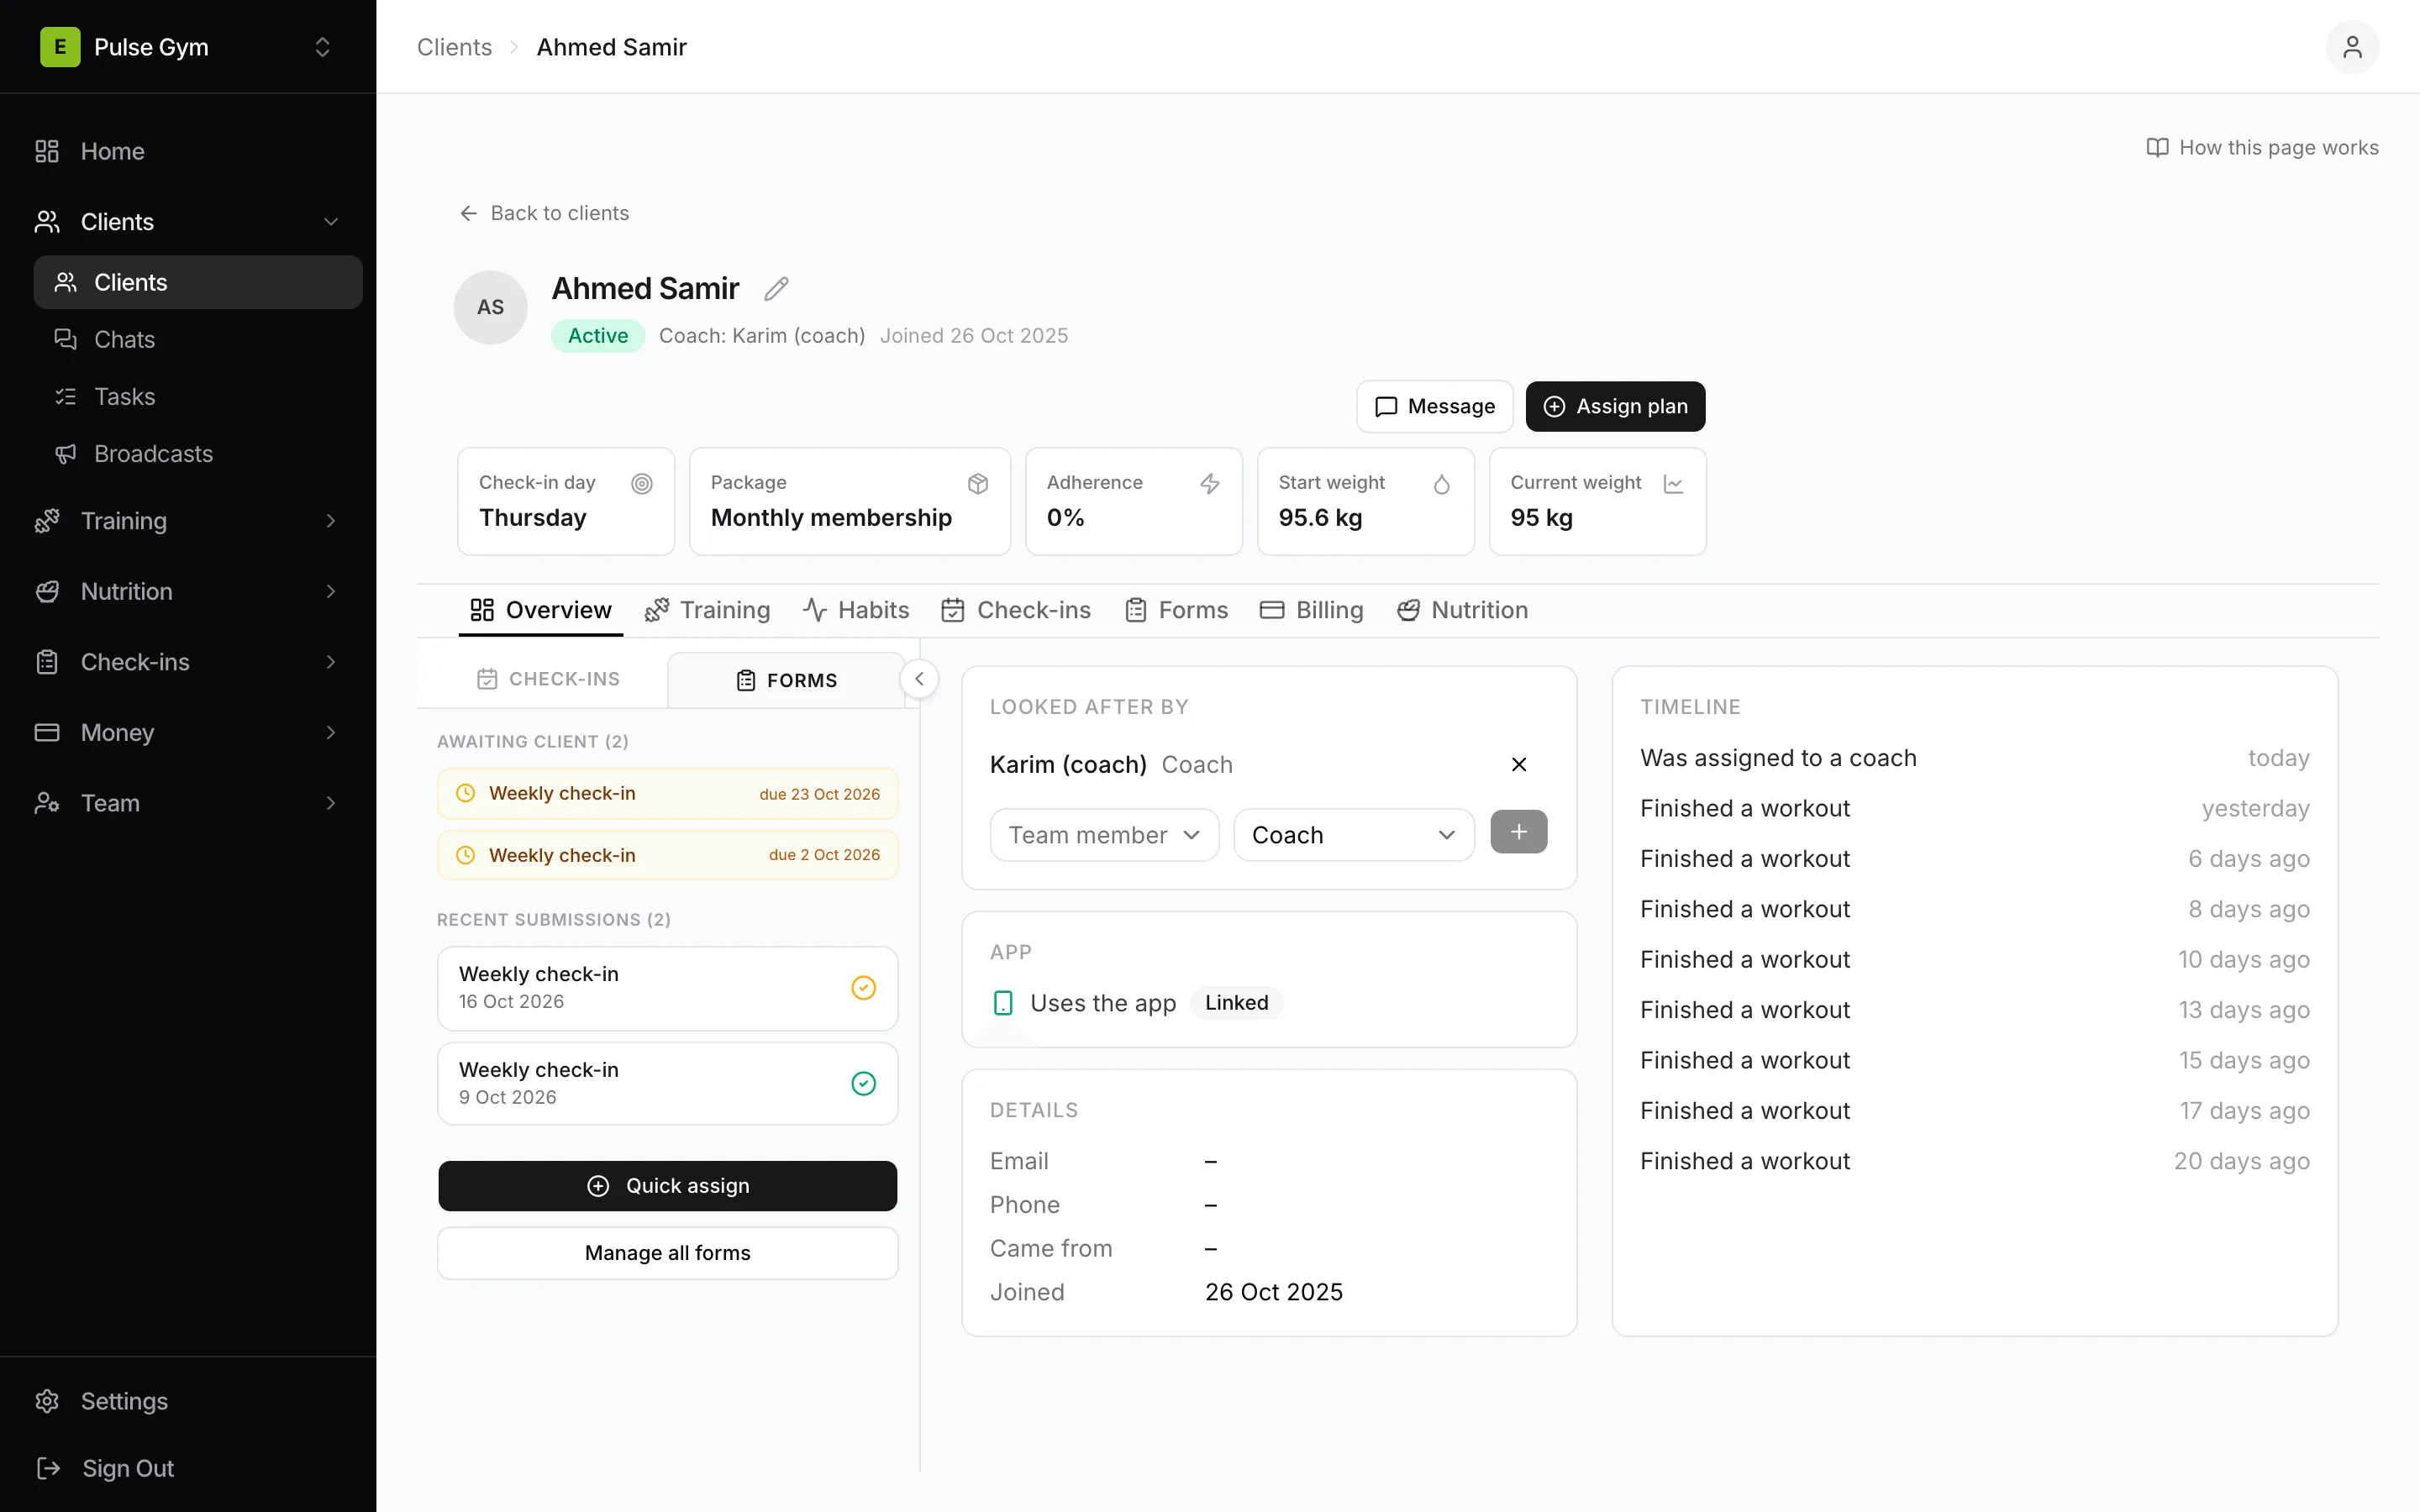Screen dimensions: 2420x1512
Task: Expand the Money sidebar section
Action: [x=331, y=733]
